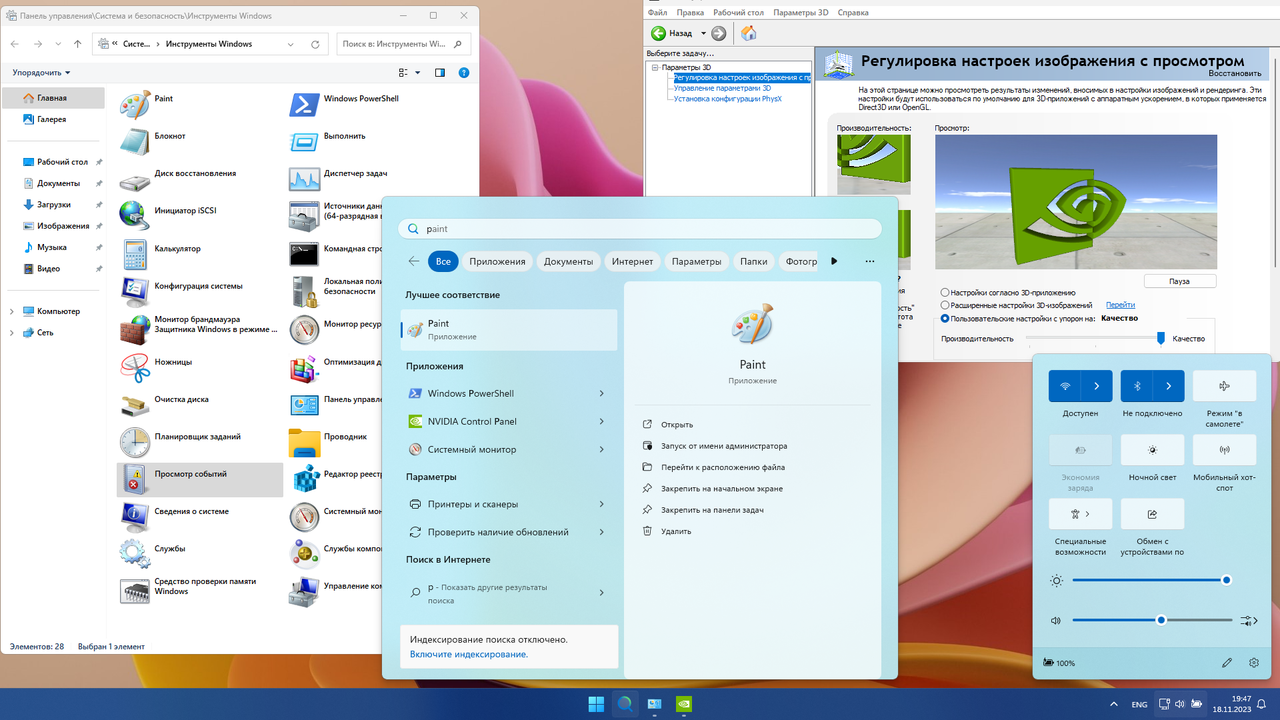This screenshot has width=1280, height=720.
Task: Open the Очистка диска icon
Action: pyautogui.click(x=135, y=404)
